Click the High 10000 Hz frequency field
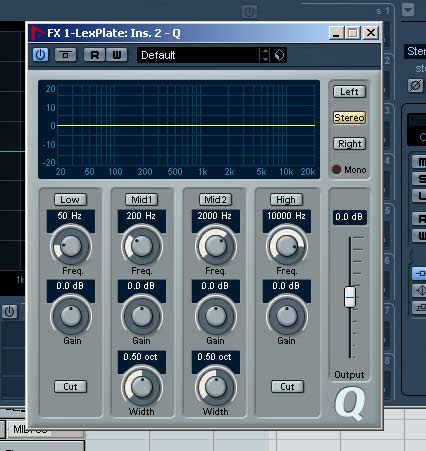426x451 pixels. 287,216
